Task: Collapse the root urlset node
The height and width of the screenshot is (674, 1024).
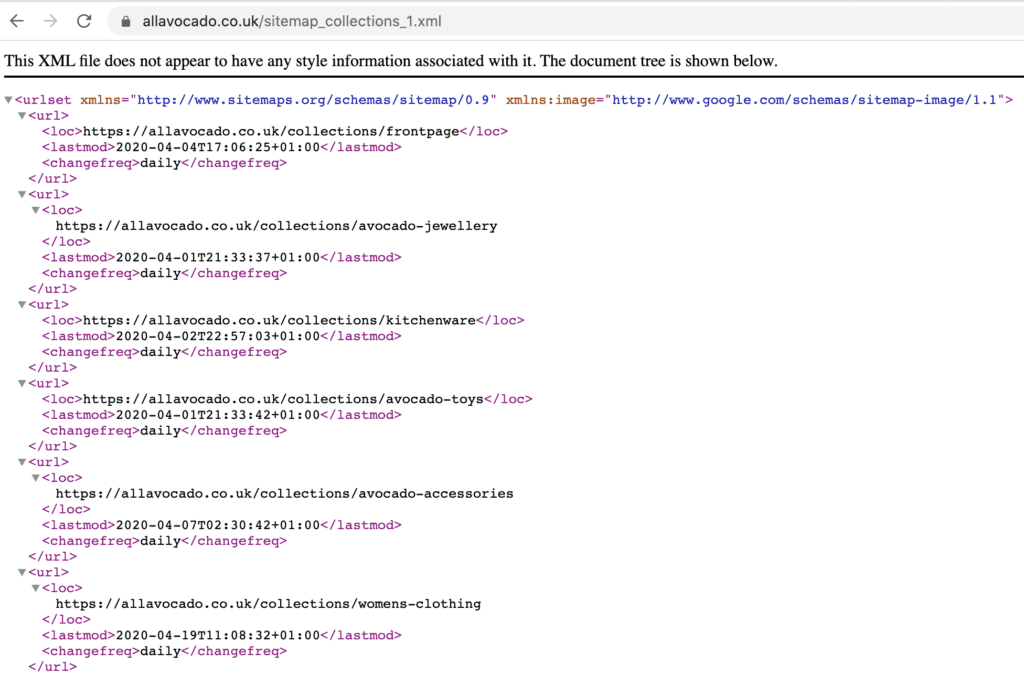Action: point(8,99)
